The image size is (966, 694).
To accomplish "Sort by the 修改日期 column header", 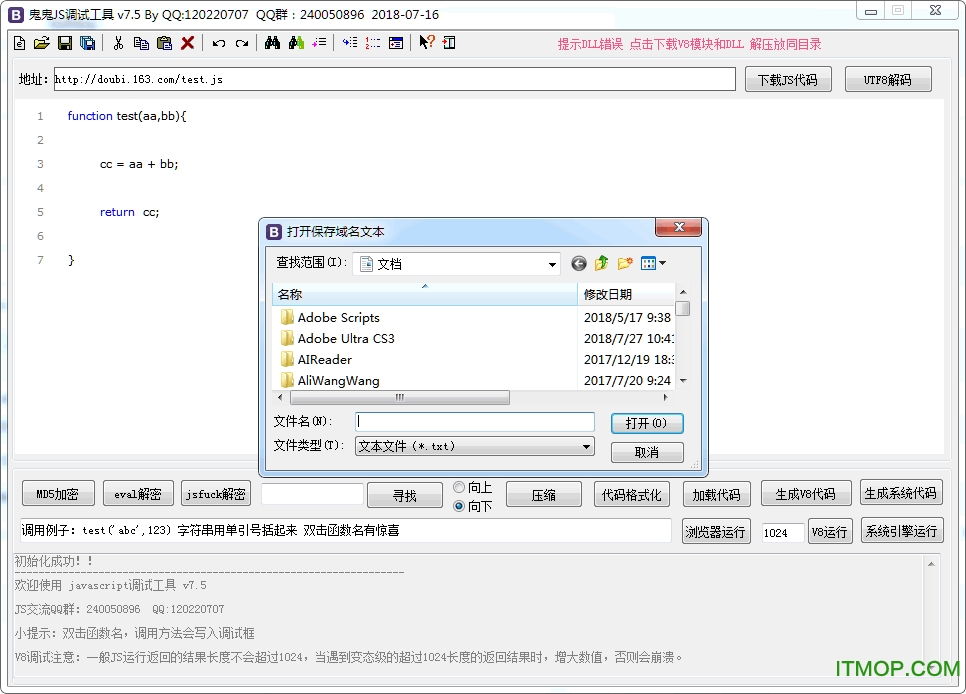I will pos(626,295).
